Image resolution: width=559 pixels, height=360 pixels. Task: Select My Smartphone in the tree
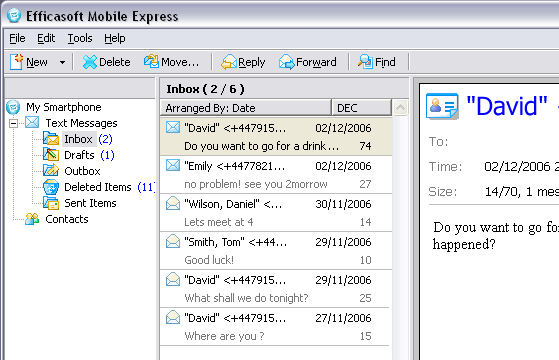64,107
